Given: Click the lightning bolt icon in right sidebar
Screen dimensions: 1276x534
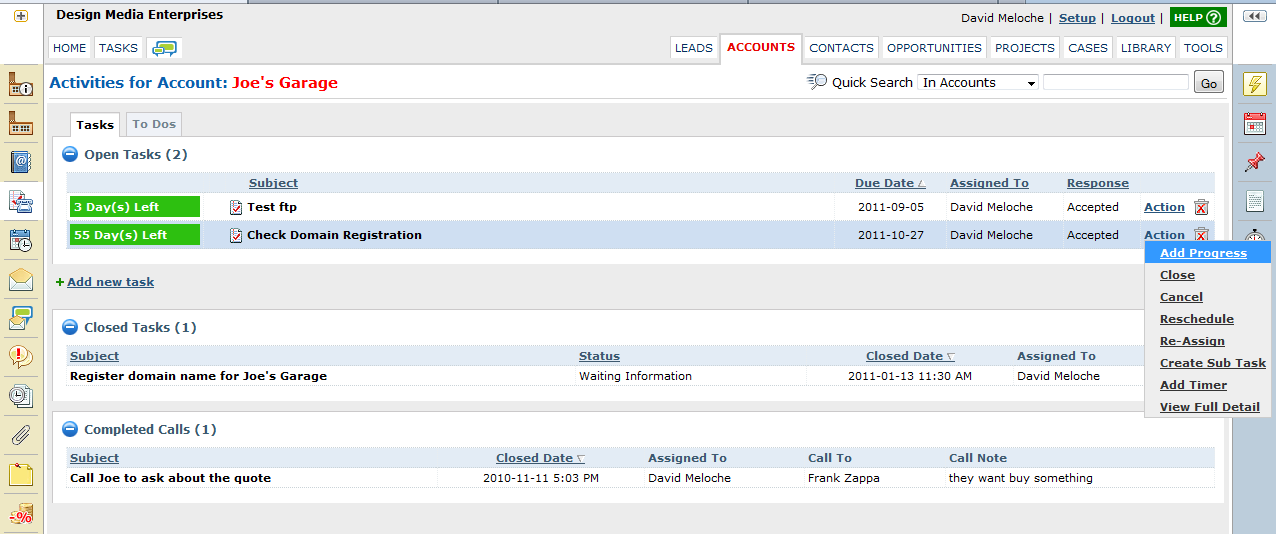Looking at the screenshot, I should coord(1254,84).
